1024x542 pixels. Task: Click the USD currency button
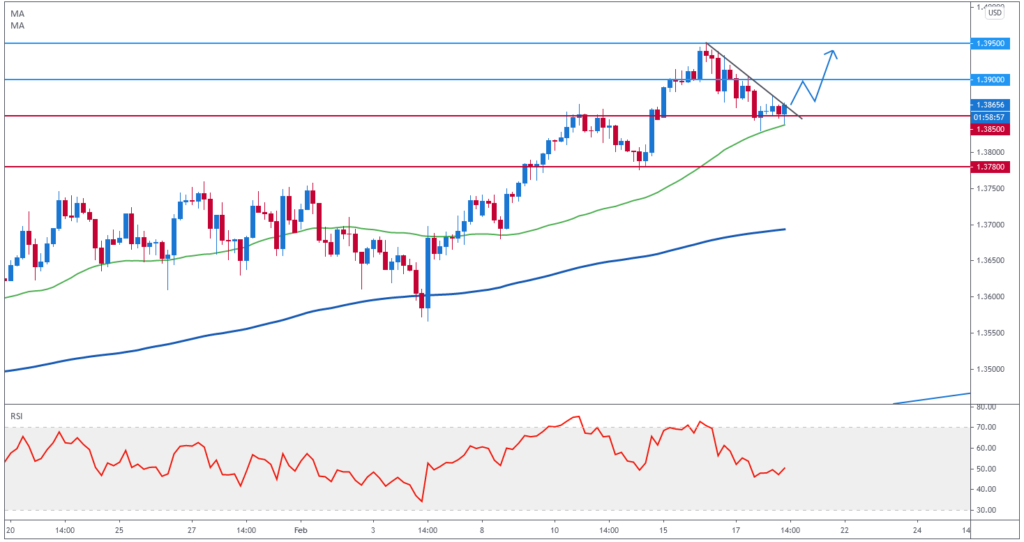pyautogui.click(x=994, y=12)
